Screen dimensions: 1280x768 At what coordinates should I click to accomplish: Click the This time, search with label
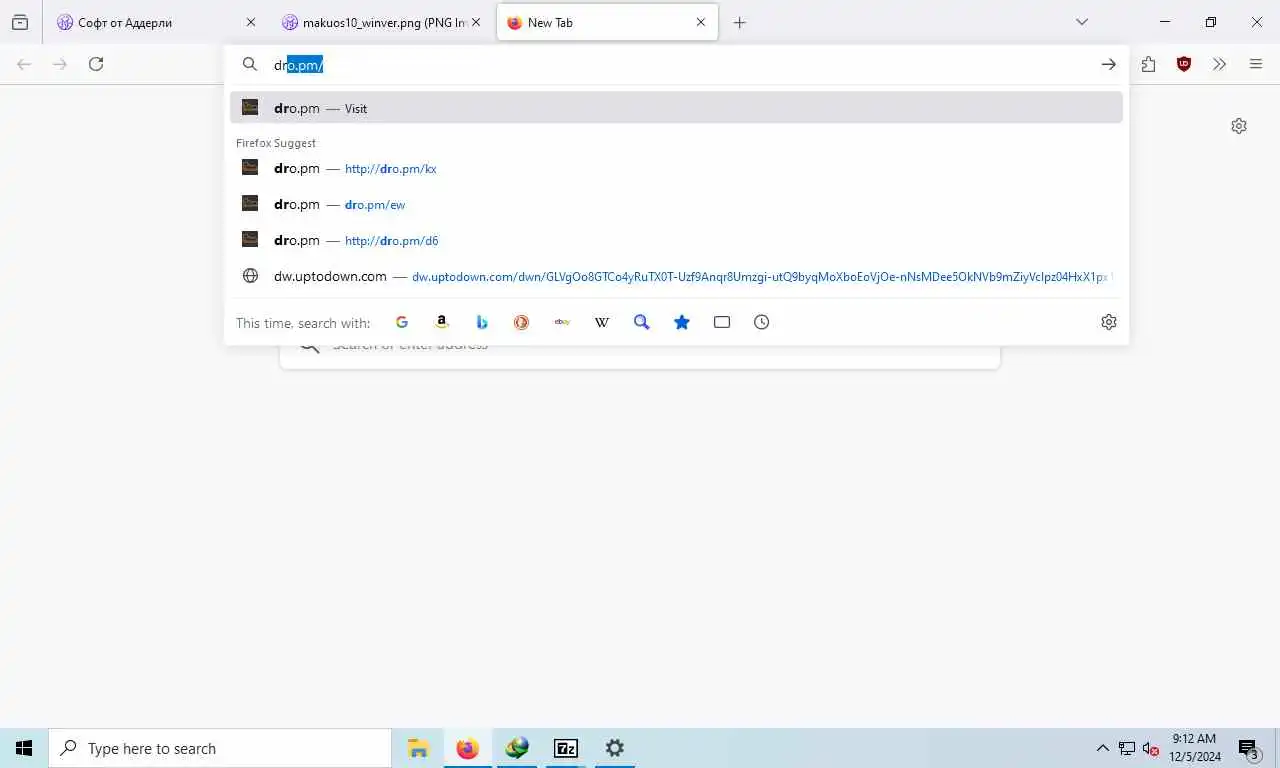(x=303, y=323)
